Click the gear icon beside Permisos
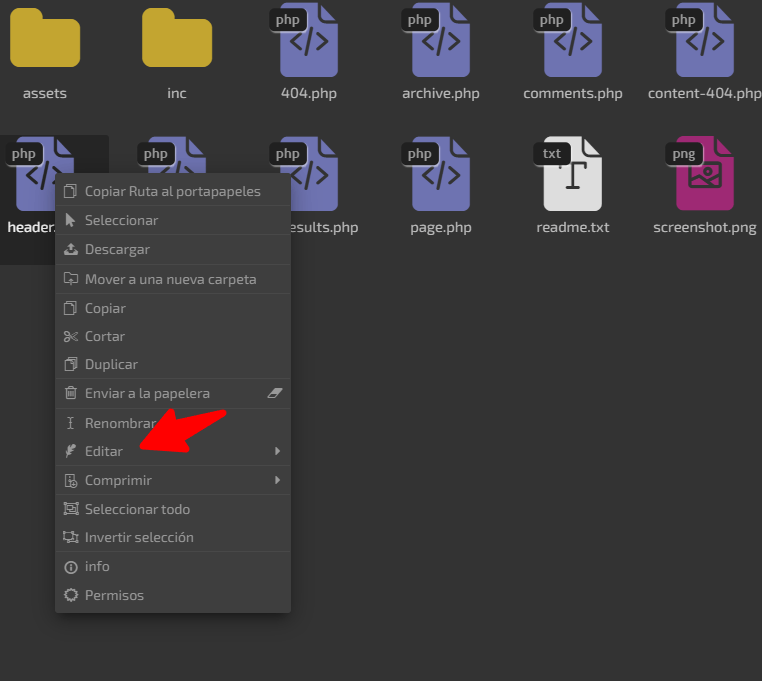 point(71,595)
